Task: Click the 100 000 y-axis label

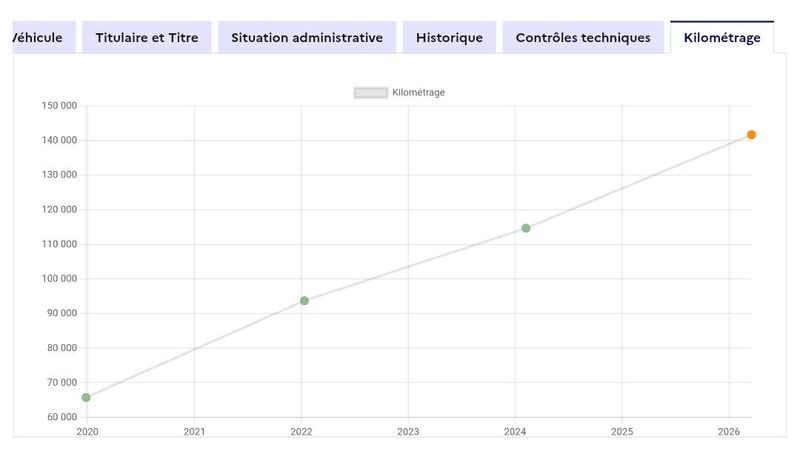Action: coord(59,278)
